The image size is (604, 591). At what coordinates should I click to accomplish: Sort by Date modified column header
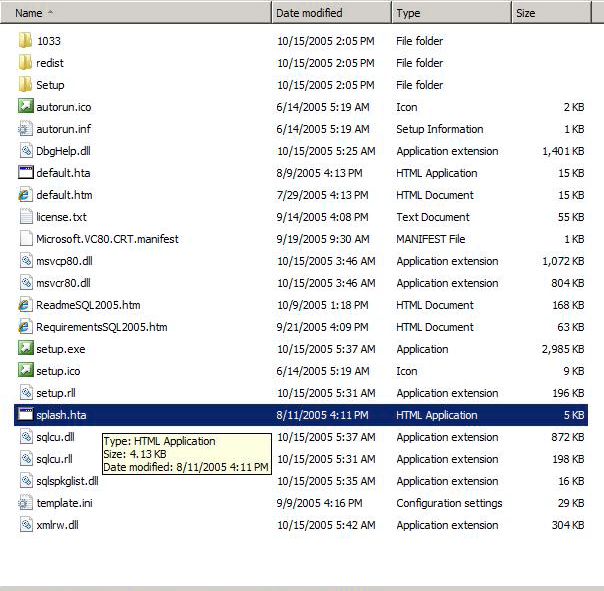[x=309, y=13]
